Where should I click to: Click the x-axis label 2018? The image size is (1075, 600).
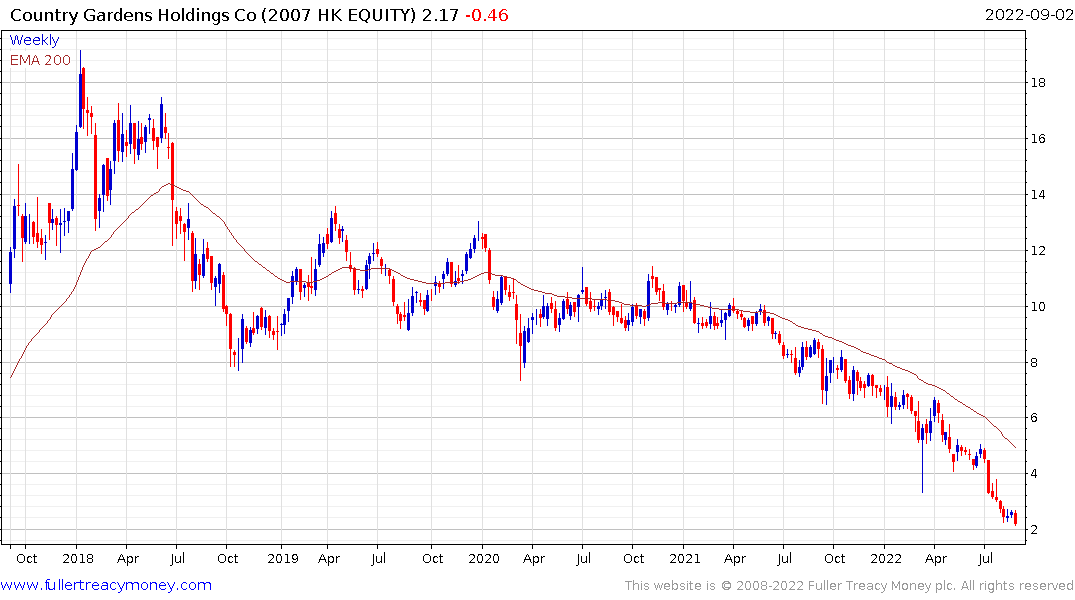coord(77,559)
